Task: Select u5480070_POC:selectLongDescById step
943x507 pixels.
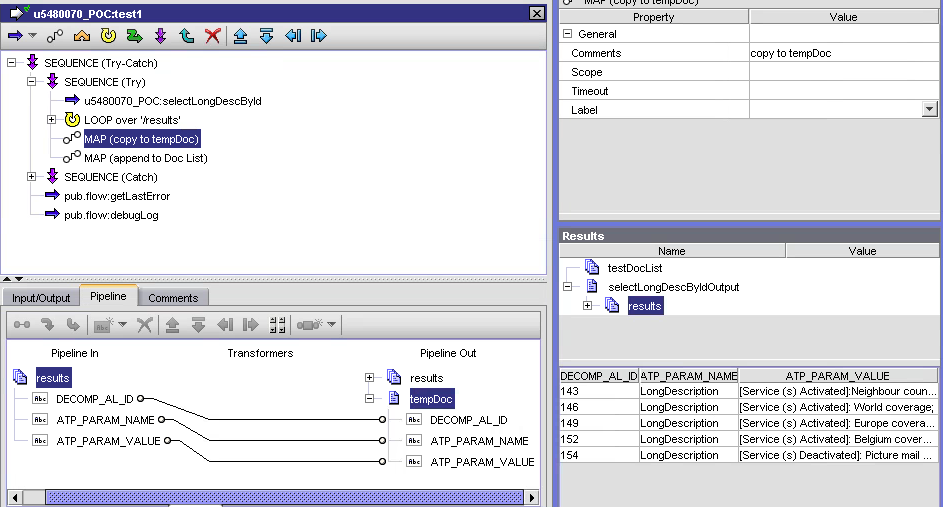Action: [173, 101]
